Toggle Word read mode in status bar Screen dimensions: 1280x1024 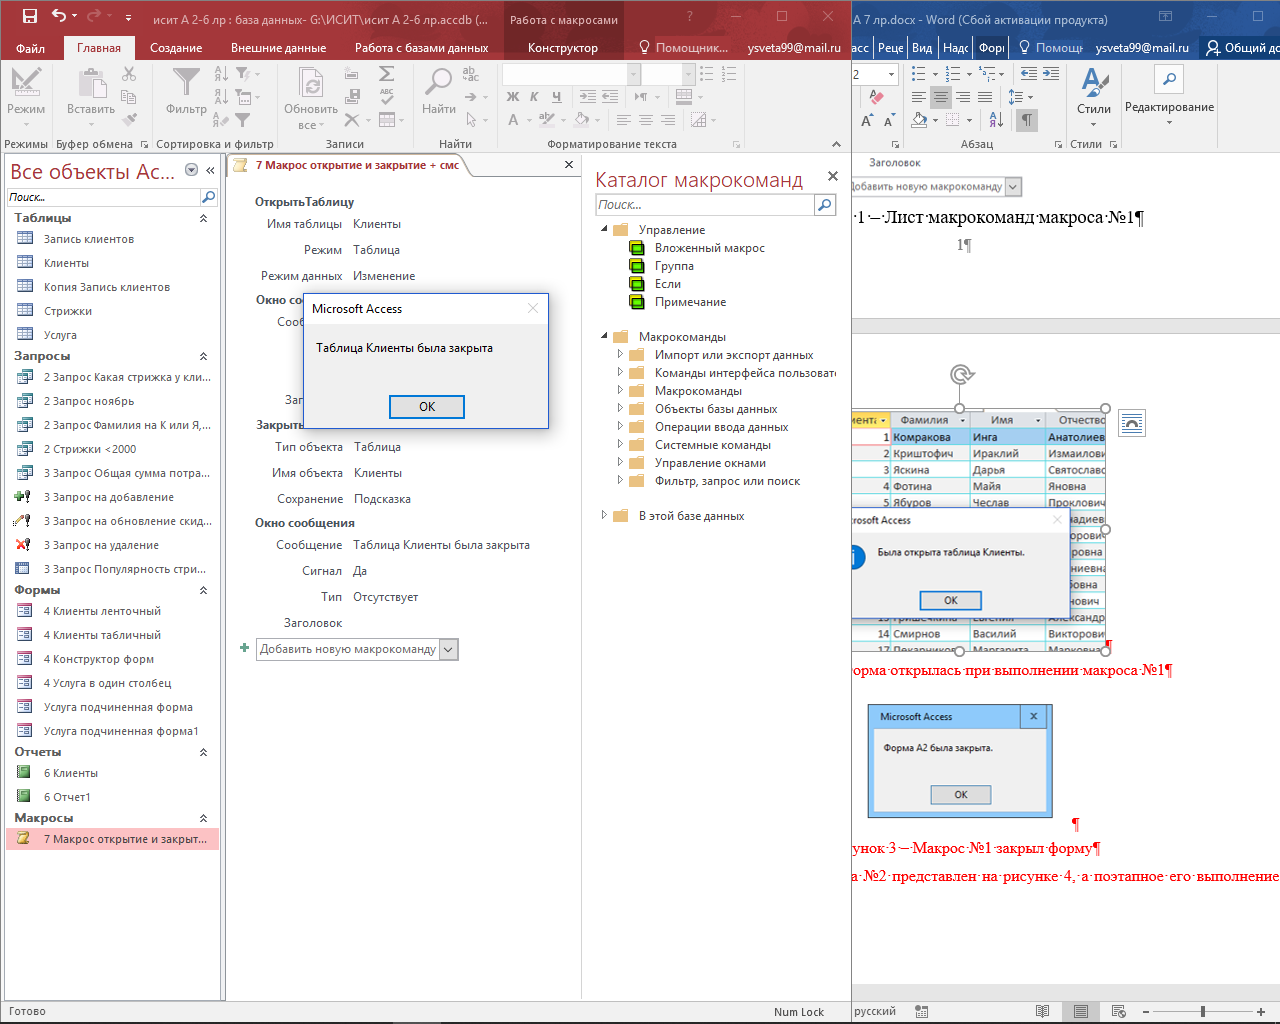coord(1043,1011)
